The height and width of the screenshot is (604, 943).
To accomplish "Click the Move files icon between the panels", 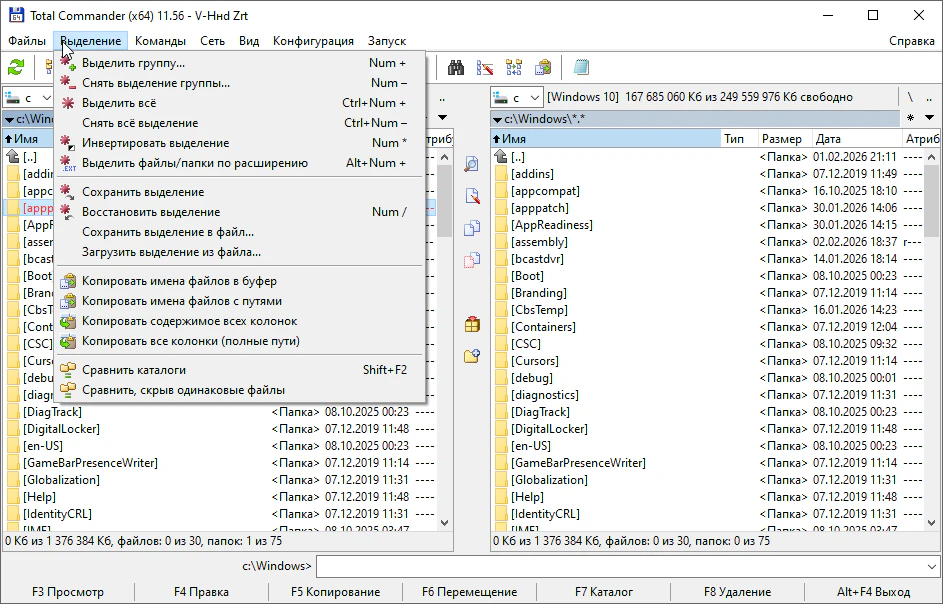I will click(472, 260).
